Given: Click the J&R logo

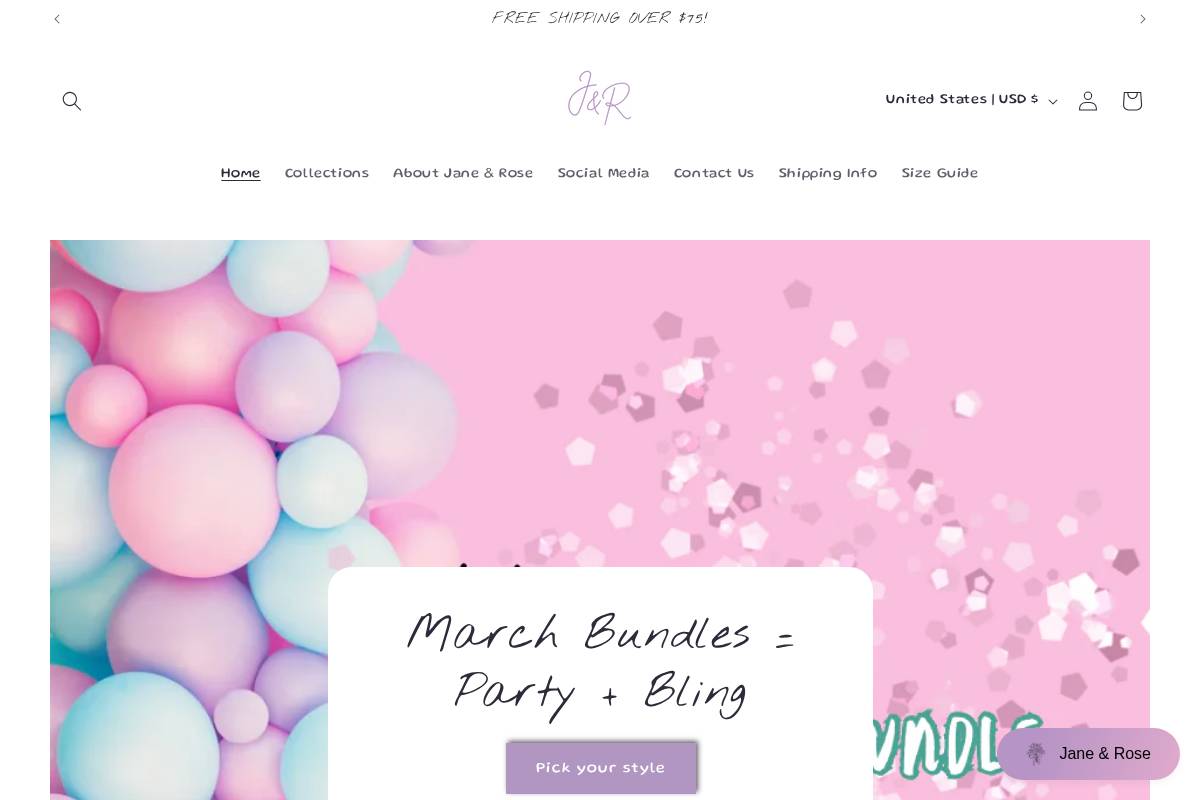Looking at the screenshot, I should pos(600,98).
